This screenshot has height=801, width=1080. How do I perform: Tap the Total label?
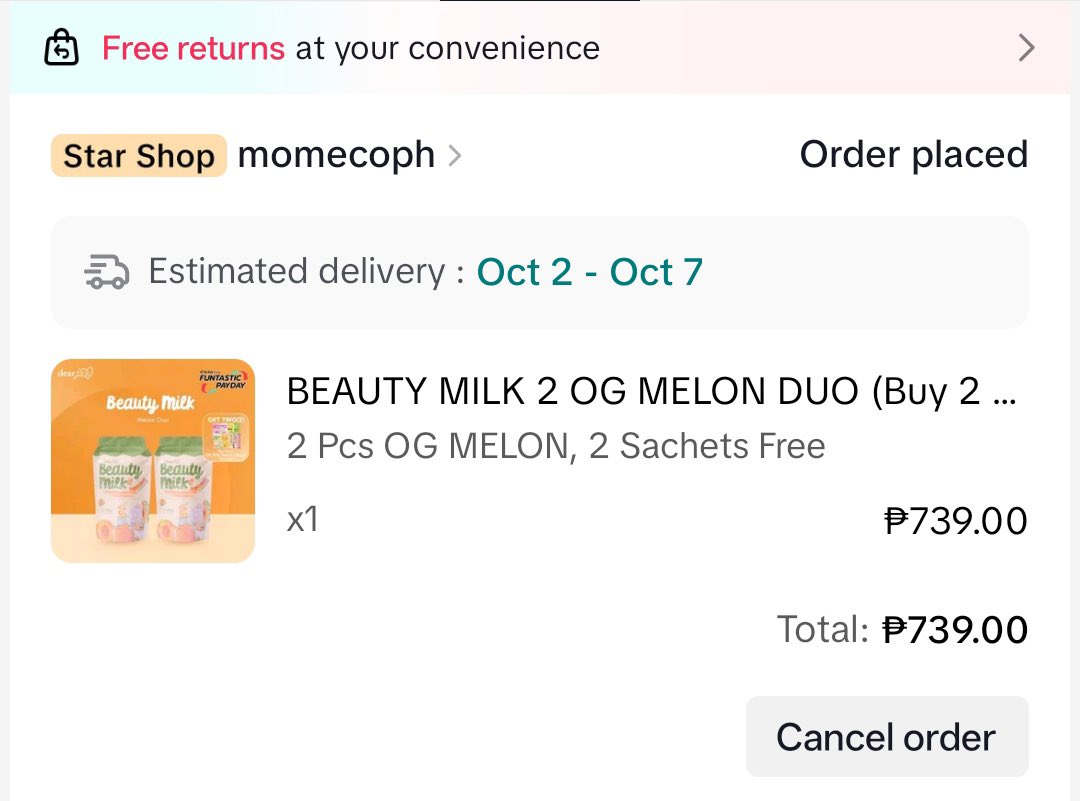click(x=822, y=630)
